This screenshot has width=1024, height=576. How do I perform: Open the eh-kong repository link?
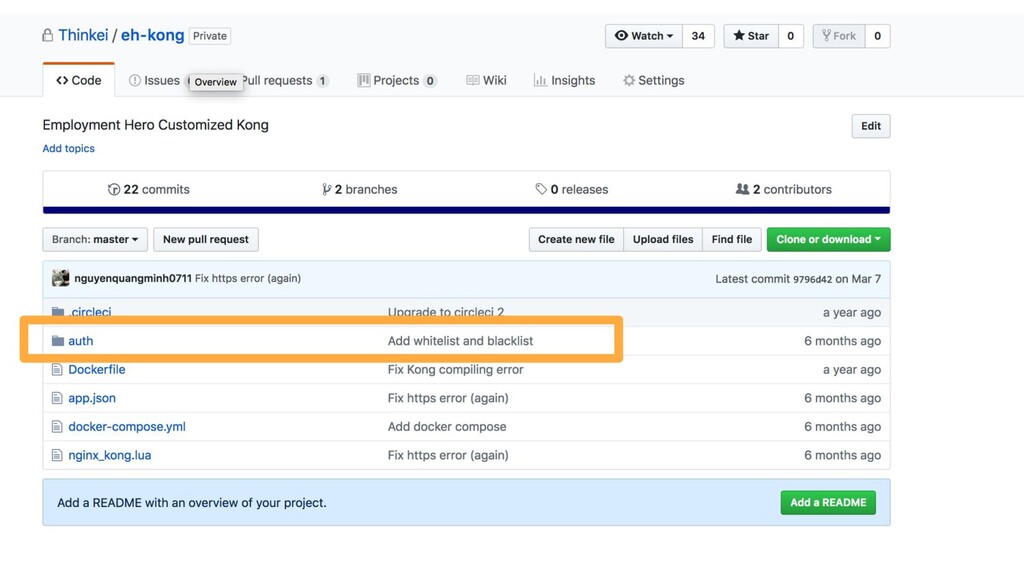pyautogui.click(x=152, y=35)
